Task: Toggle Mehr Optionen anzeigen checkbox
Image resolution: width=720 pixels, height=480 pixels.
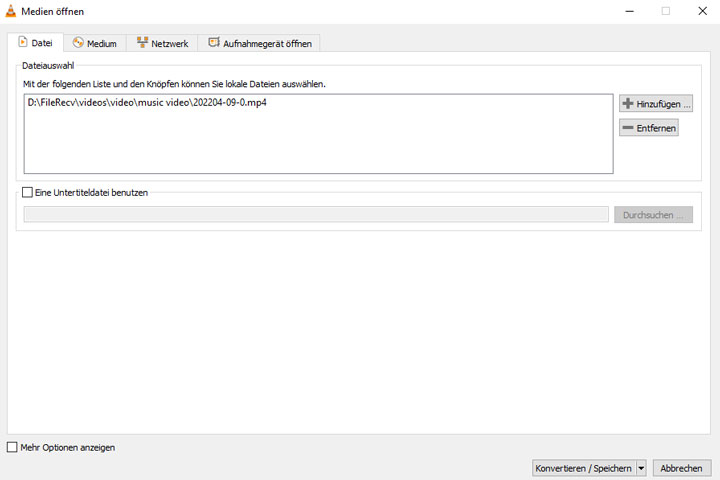Action: coord(12,447)
